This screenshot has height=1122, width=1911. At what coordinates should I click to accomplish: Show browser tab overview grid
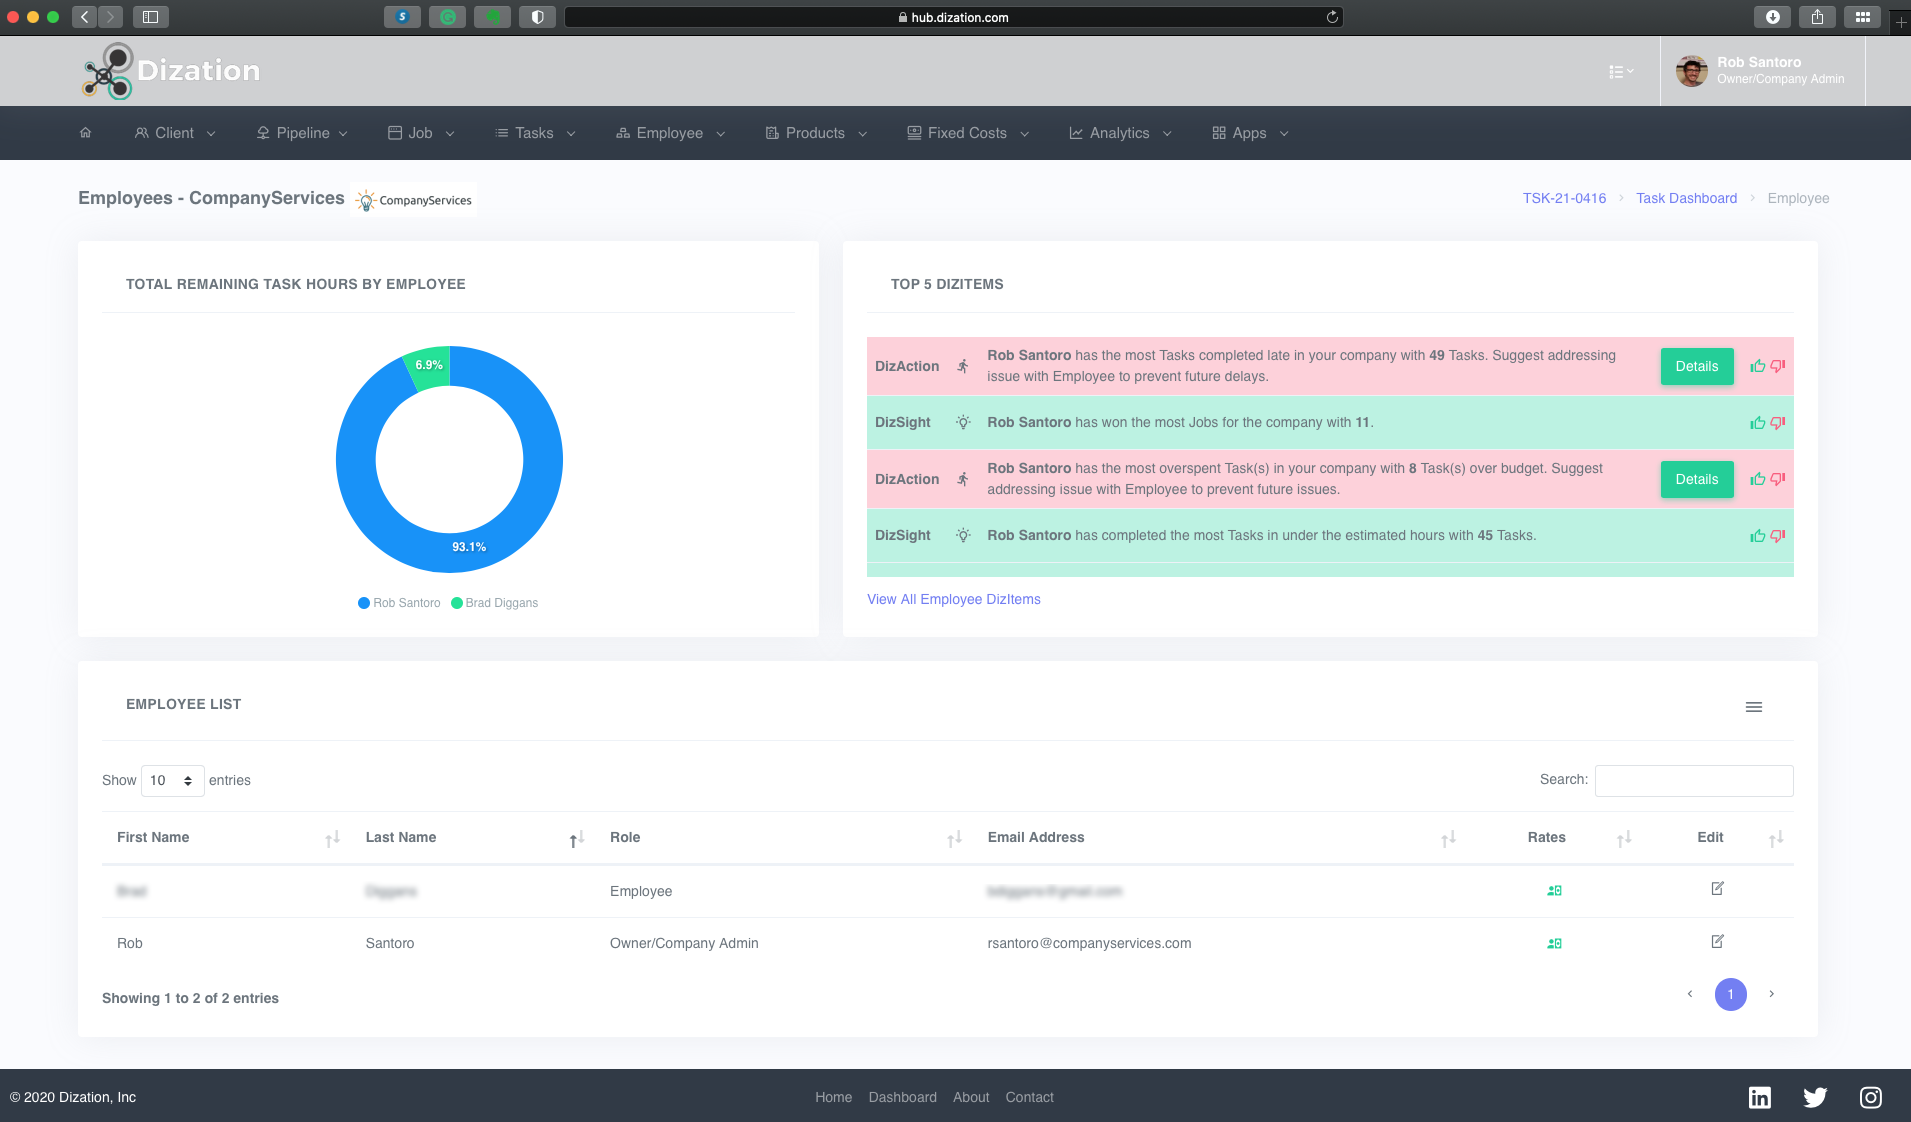(x=1862, y=17)
